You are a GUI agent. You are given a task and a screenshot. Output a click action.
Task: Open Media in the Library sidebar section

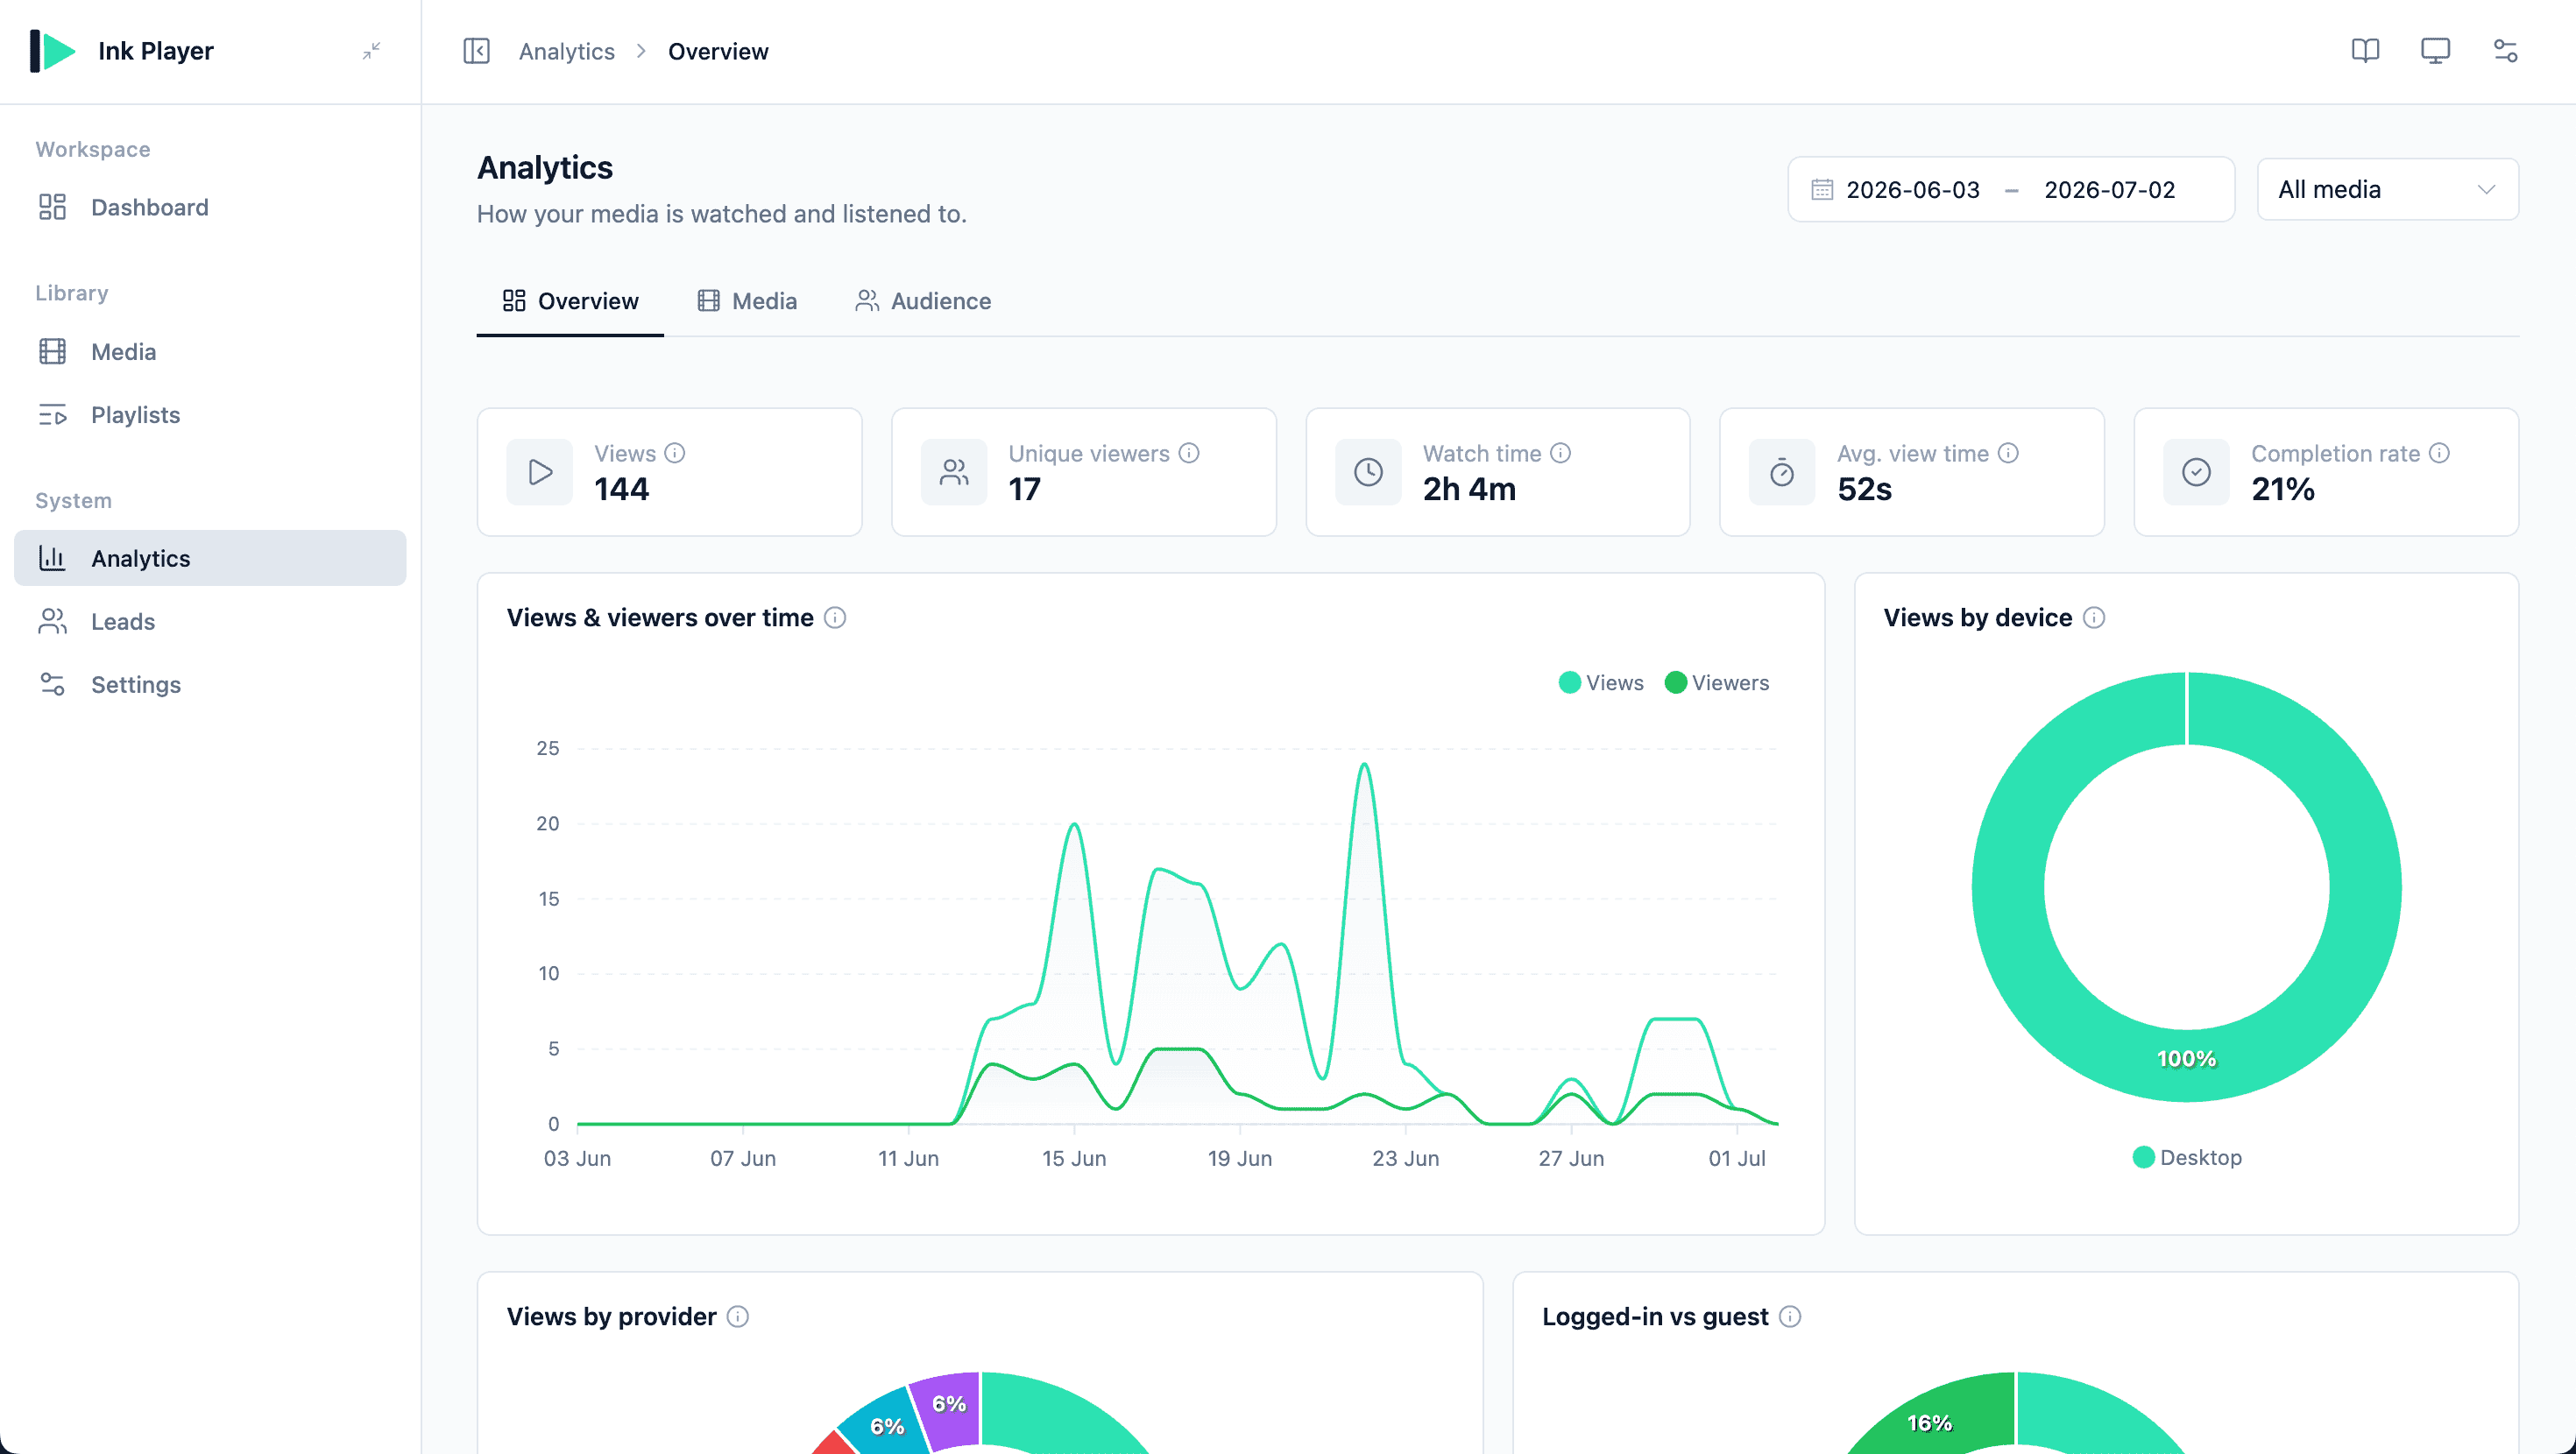(210, 352)
